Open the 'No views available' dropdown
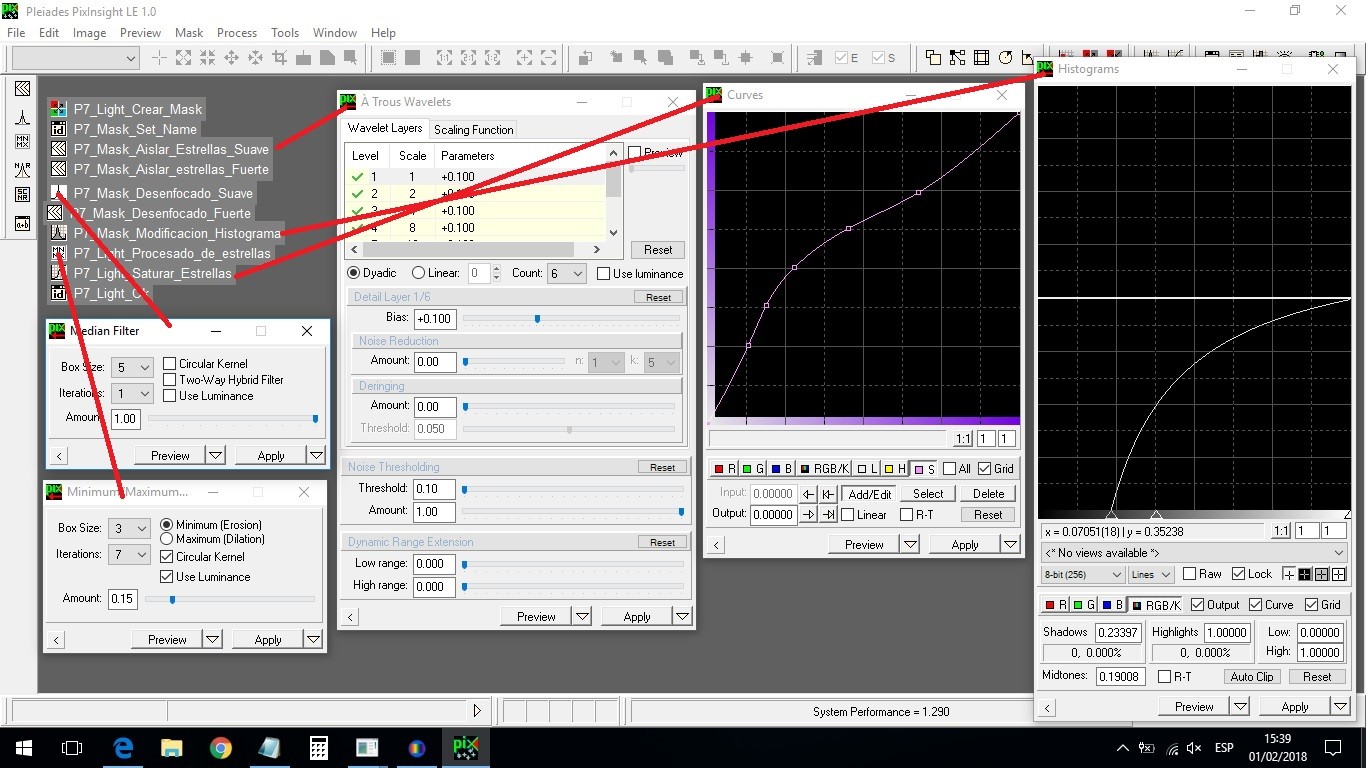This screenshot has height=768, width=1368. pos(1195,553)
